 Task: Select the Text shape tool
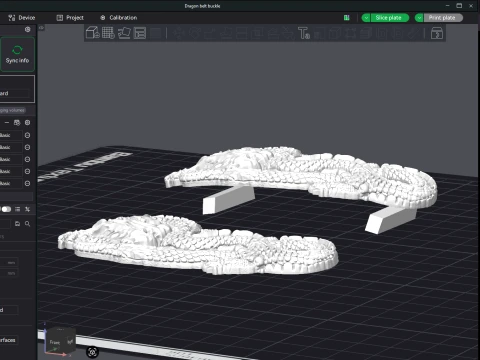[x=304, y=33]
